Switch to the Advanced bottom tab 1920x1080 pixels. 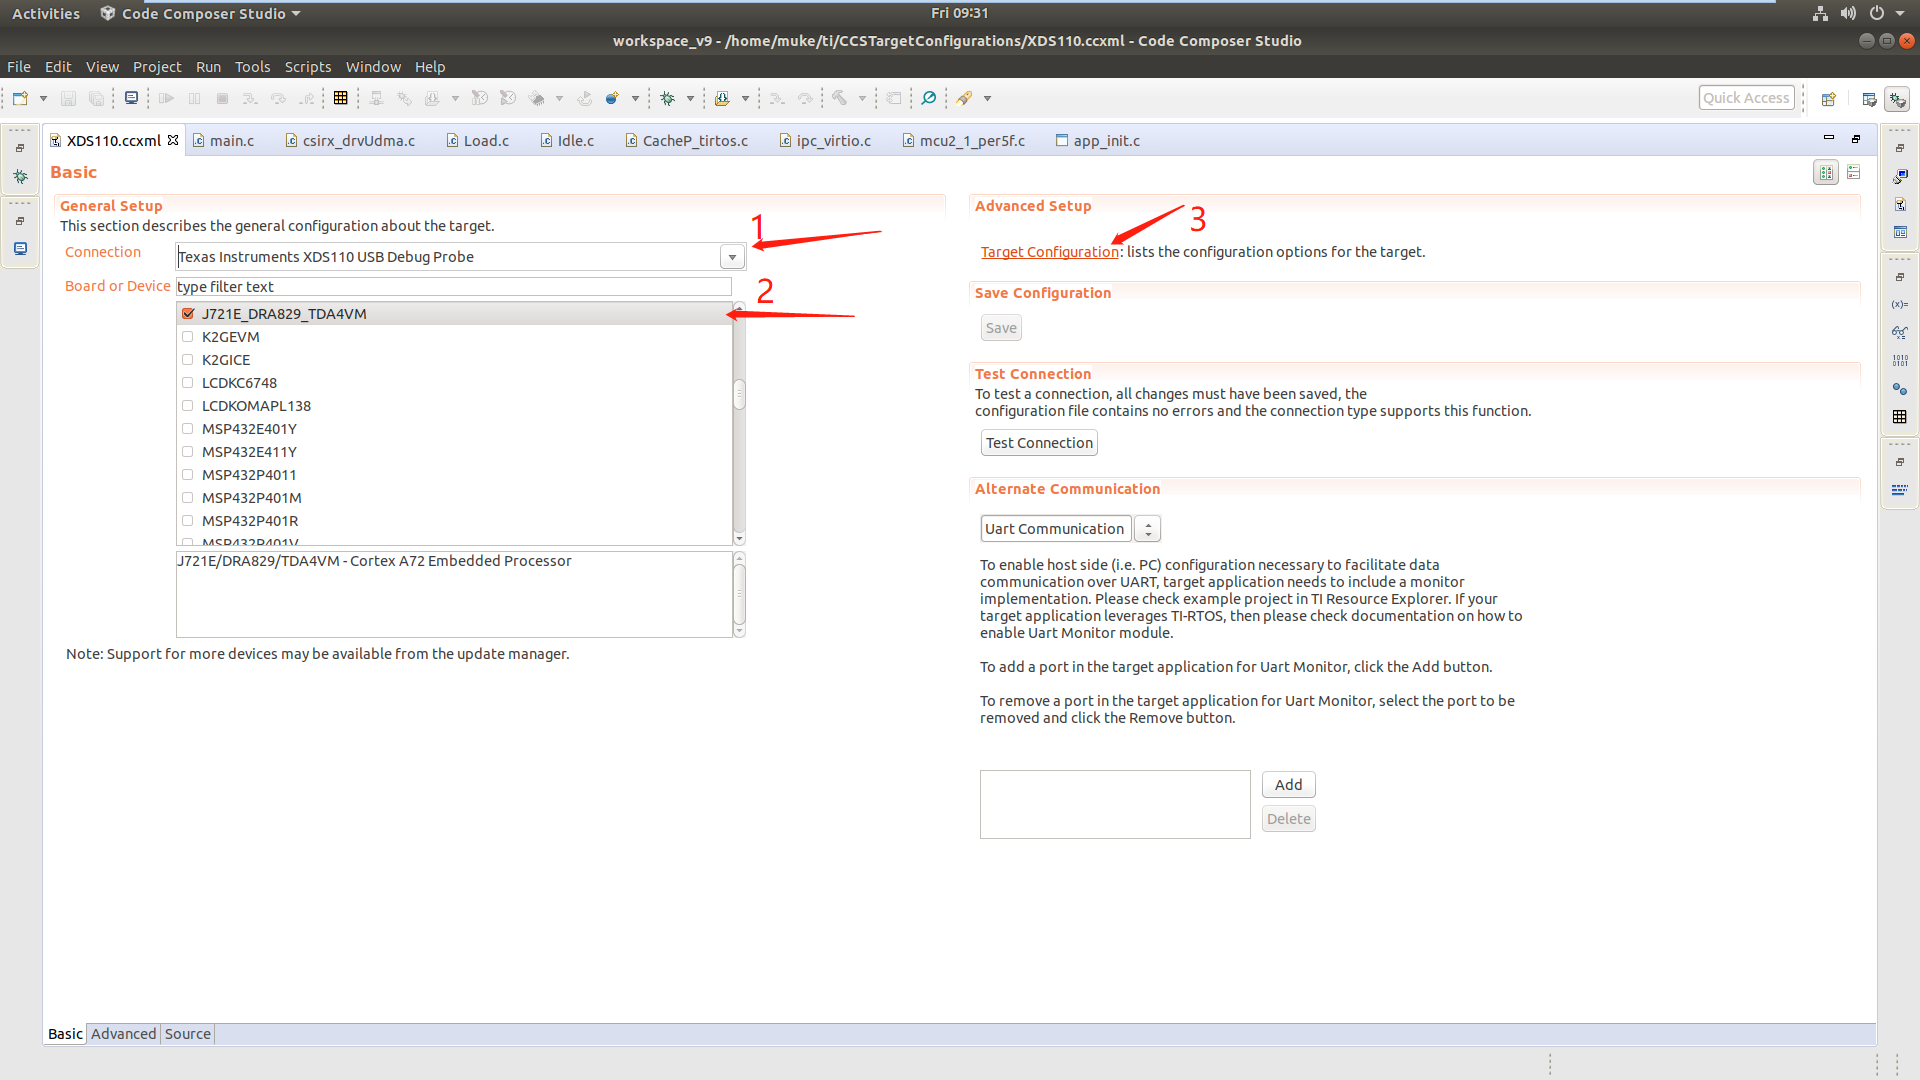click(x=124, y=1034)
